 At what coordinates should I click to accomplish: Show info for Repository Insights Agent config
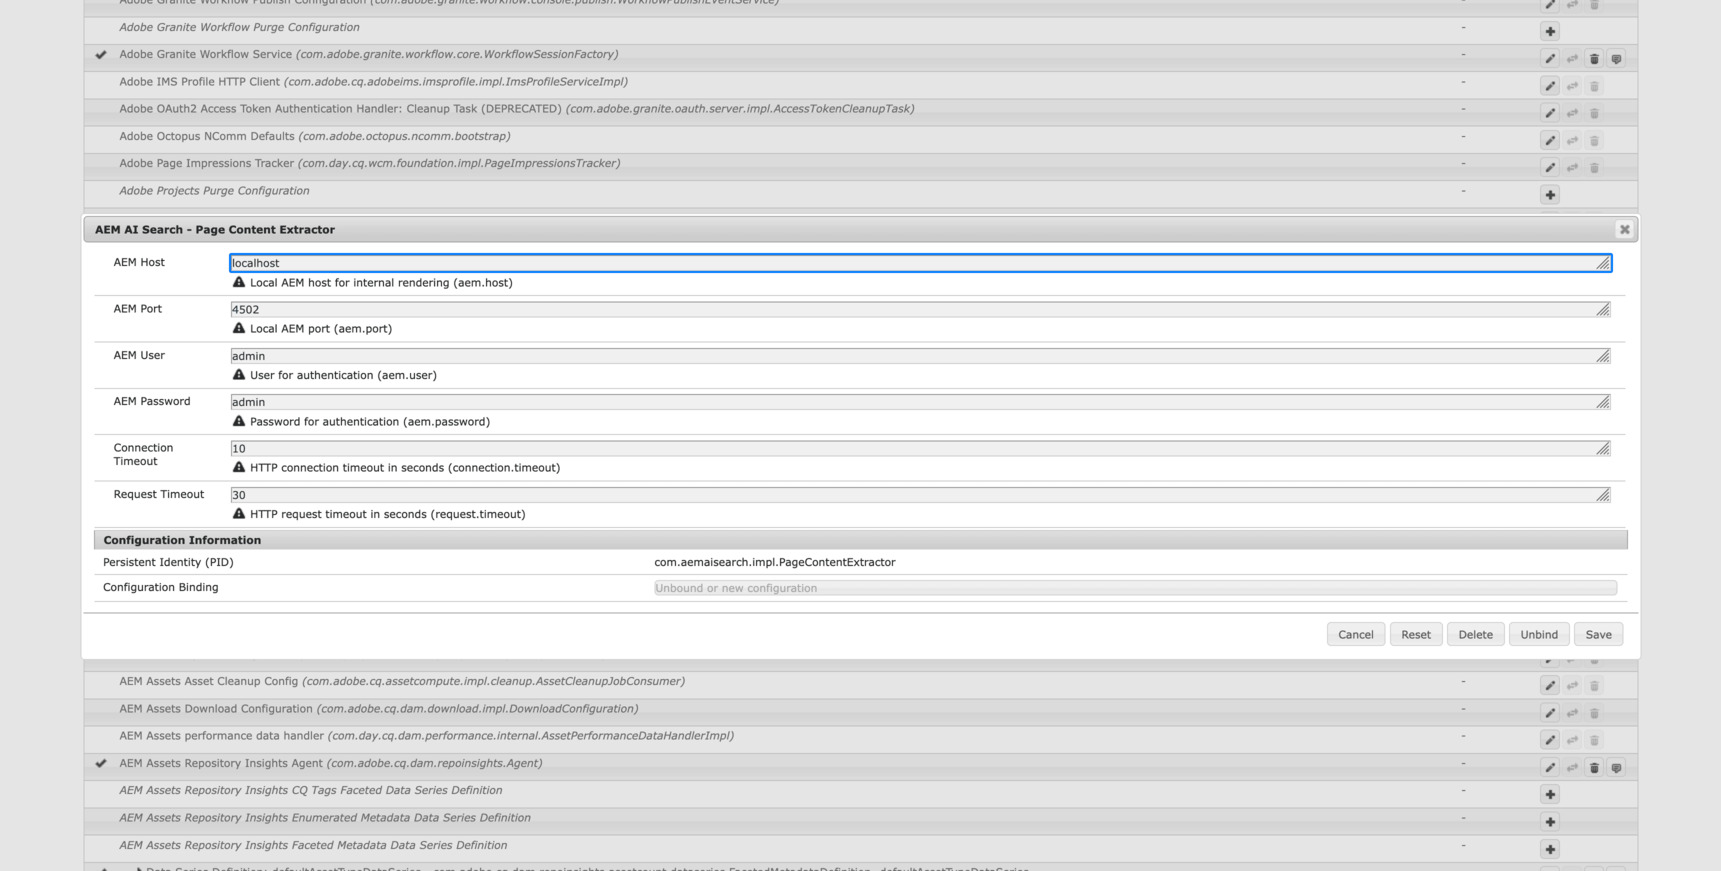[1616, 768]
